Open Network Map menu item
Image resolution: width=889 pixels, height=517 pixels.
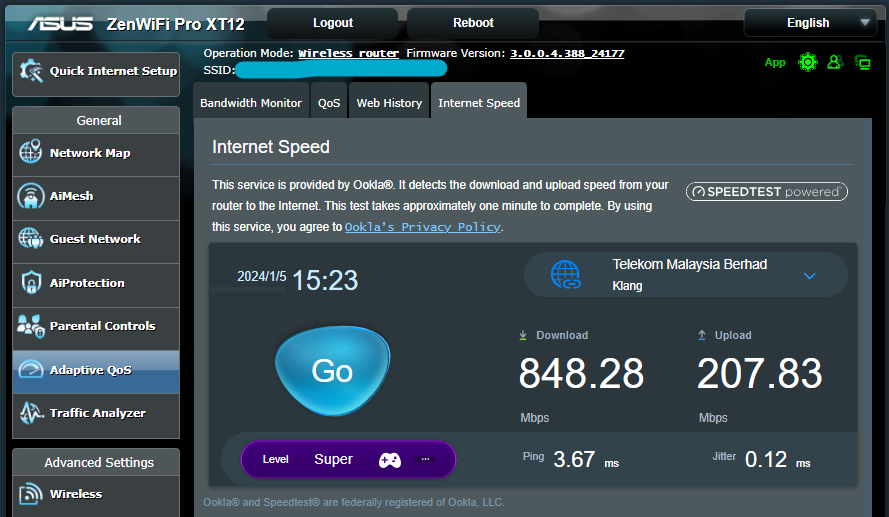click(x=96, y=153)
